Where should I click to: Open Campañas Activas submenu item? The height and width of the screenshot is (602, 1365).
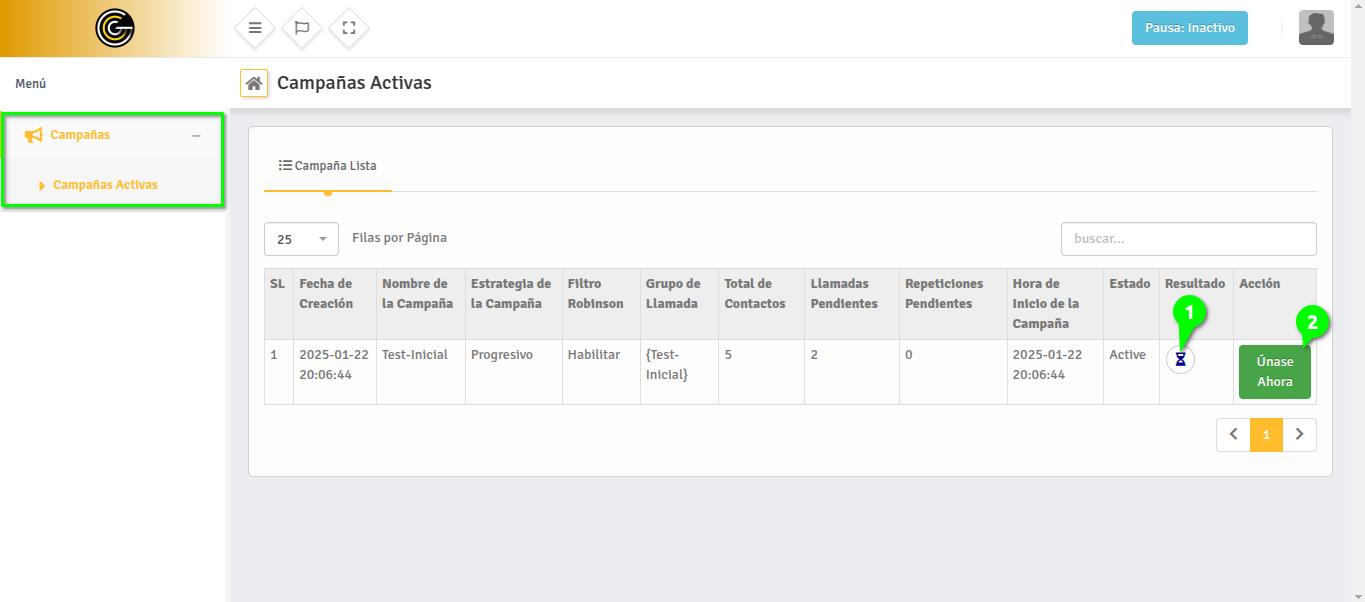click(x=105, y=185)
